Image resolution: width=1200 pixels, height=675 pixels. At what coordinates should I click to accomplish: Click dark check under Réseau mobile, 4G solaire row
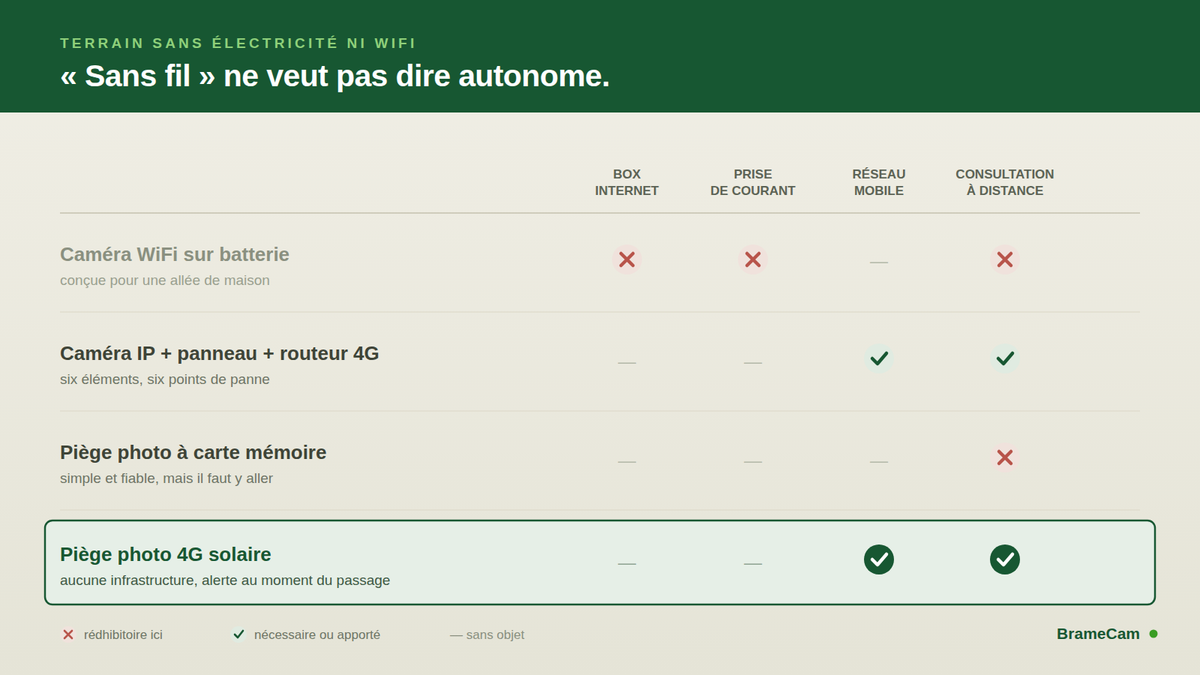pos(879,560)
